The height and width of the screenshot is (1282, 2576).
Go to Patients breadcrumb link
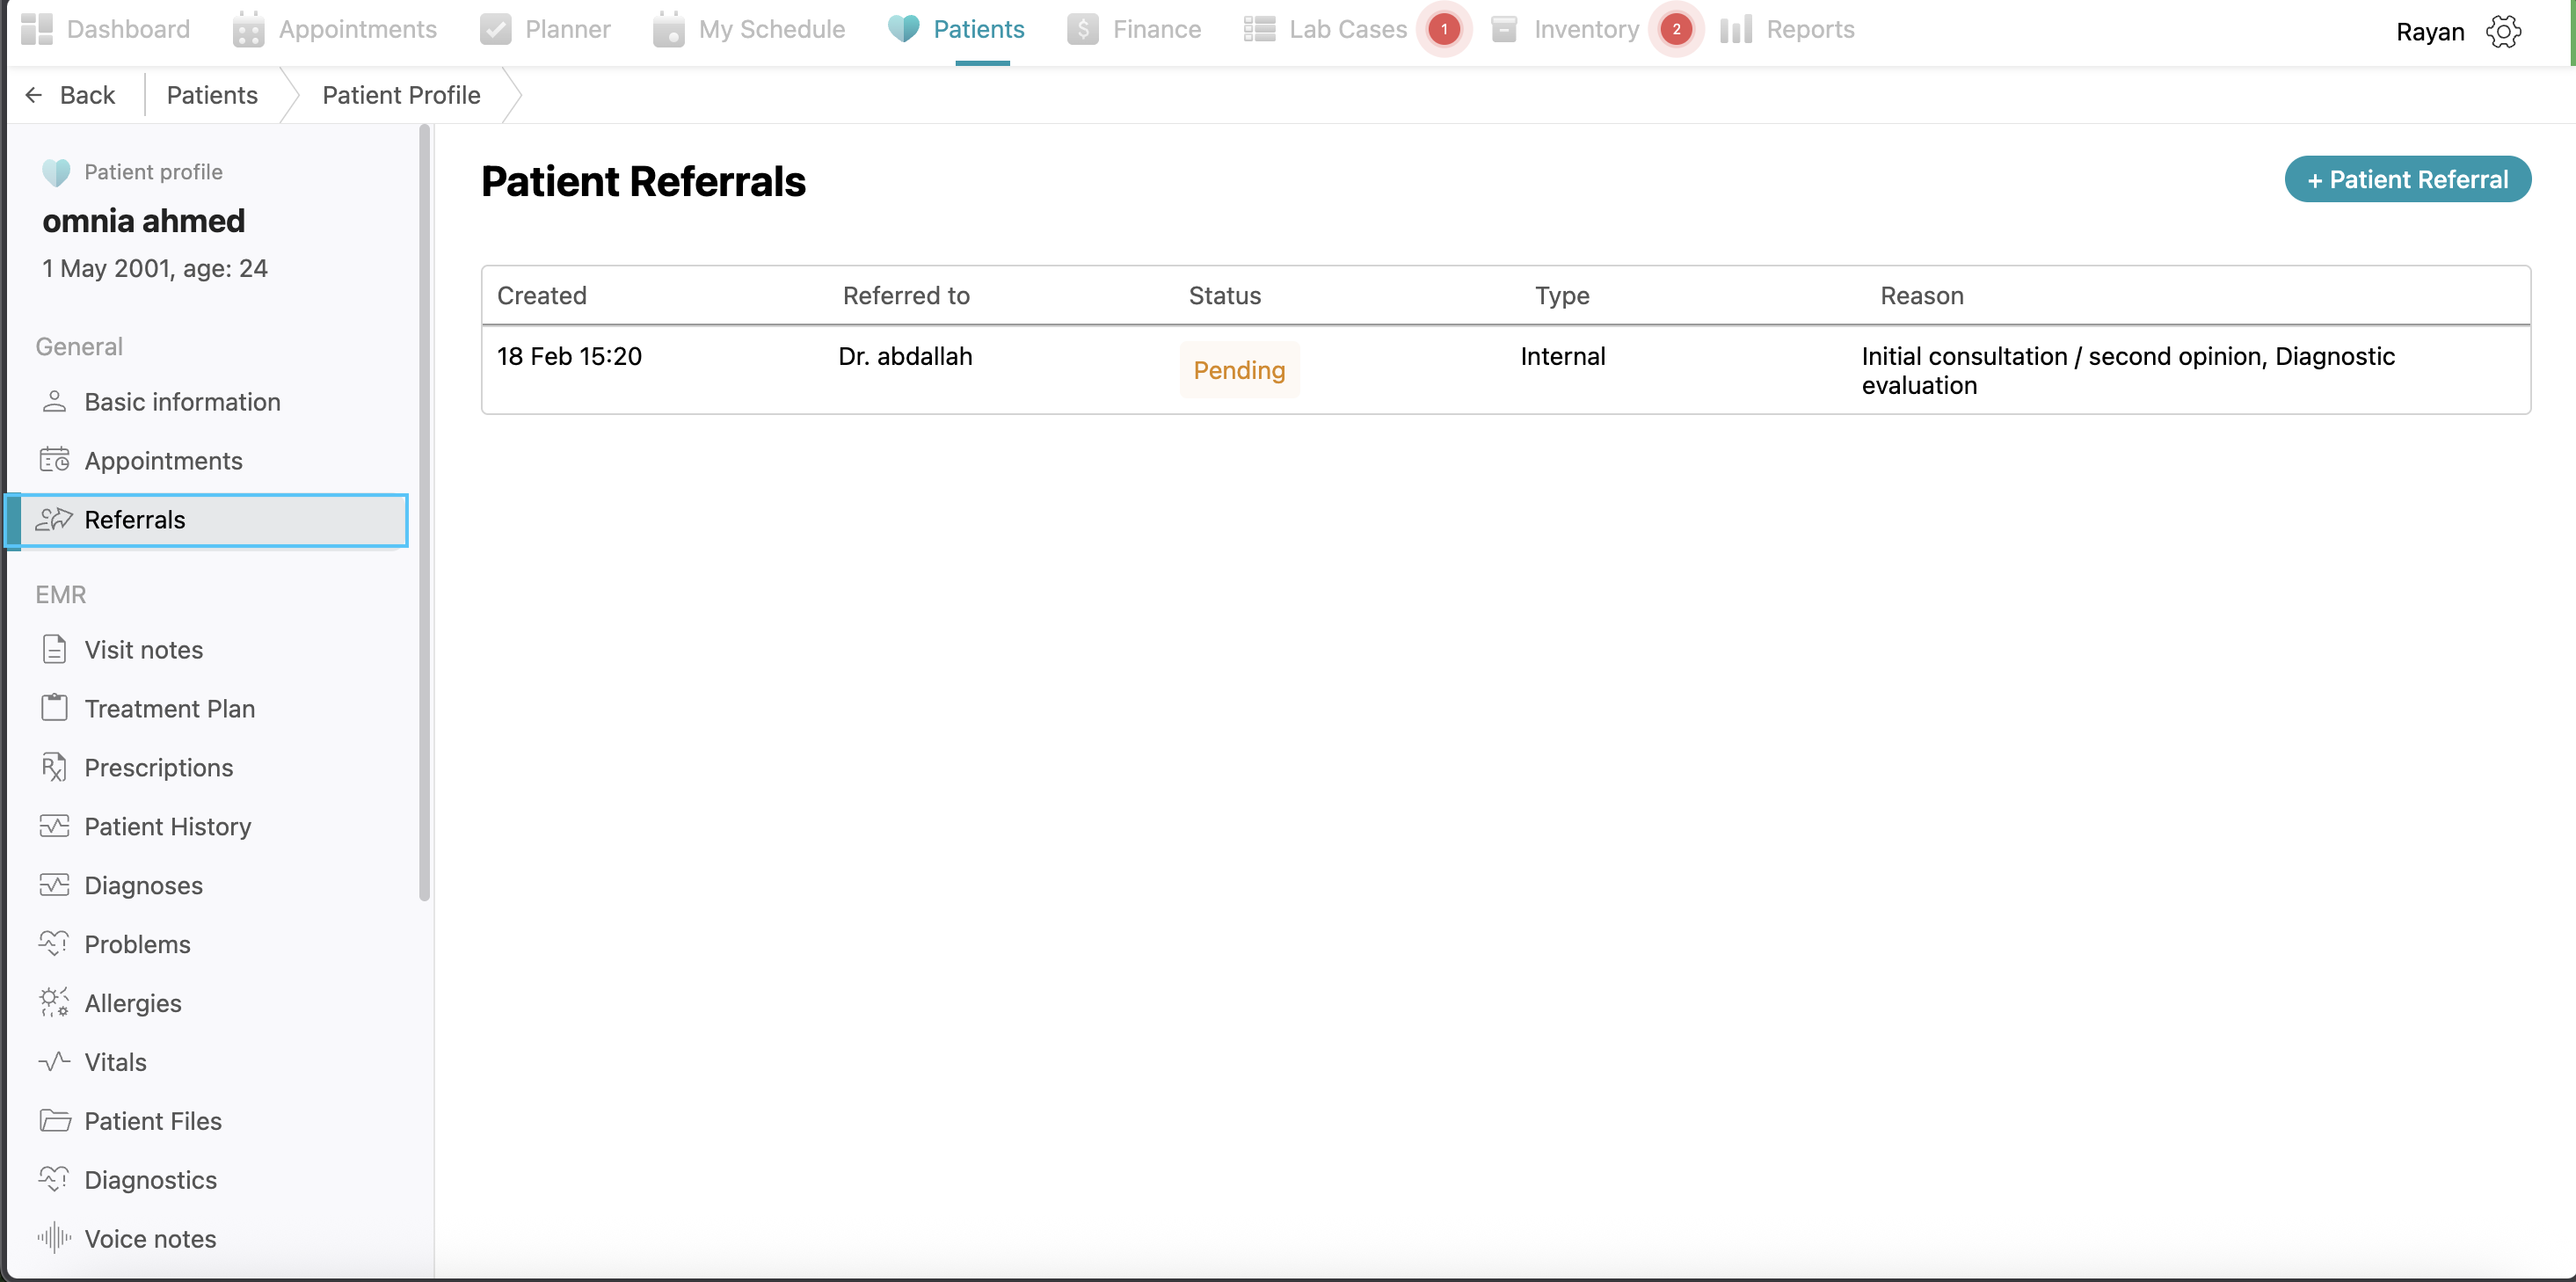[212, 95]
